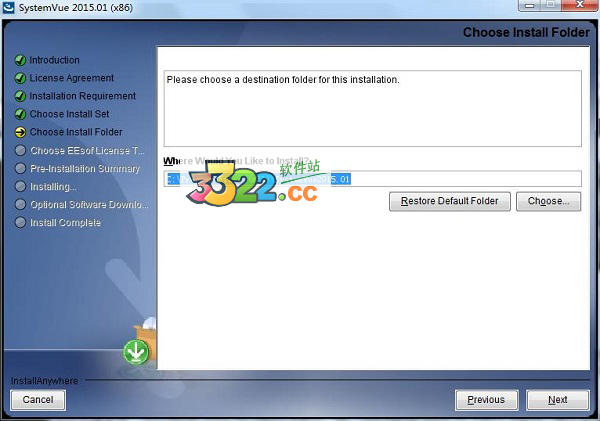Minimize the SystemVue installer window
This screenshot has width=600, height=421.
(530, 5)
